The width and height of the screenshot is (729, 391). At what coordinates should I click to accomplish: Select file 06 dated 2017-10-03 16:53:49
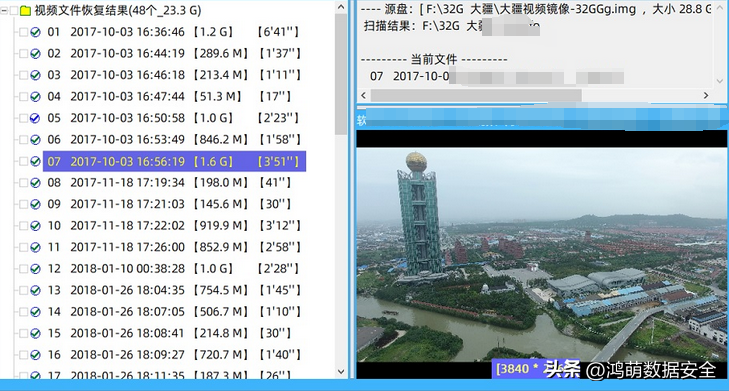tap(174, 139)
